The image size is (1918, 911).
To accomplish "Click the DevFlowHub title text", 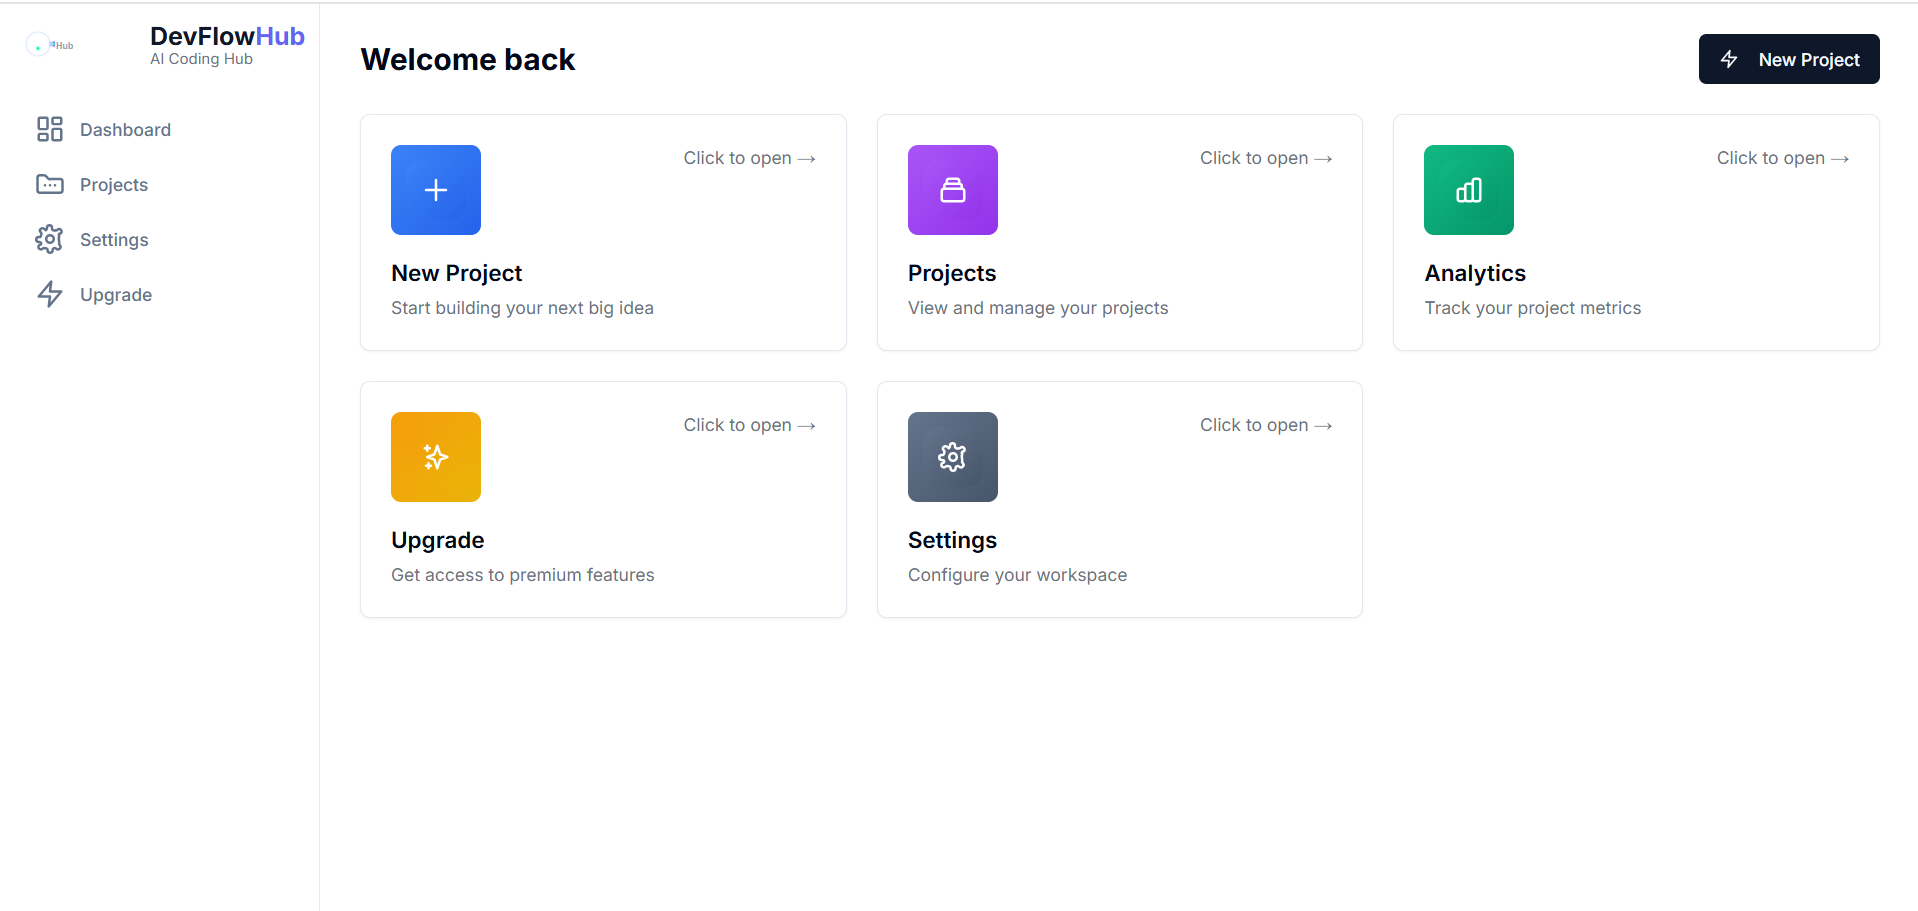I will [227, 36].
